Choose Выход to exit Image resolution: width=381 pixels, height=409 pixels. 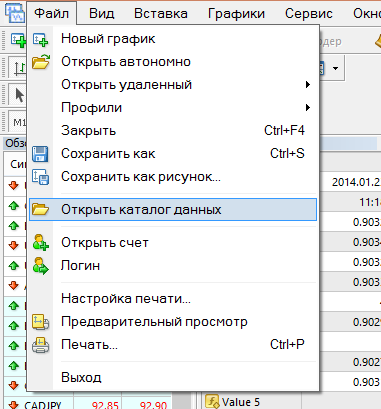point(173,378)
